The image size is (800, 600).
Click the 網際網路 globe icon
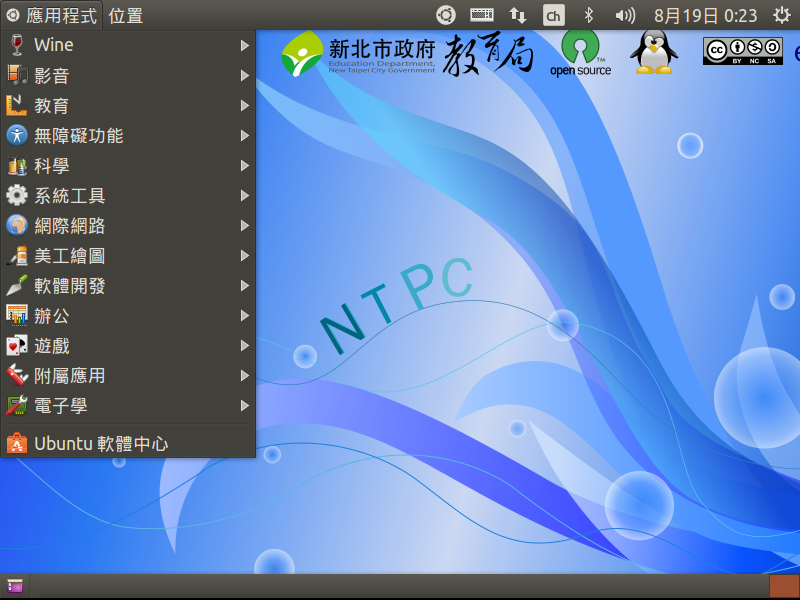(x=17, y=225)
